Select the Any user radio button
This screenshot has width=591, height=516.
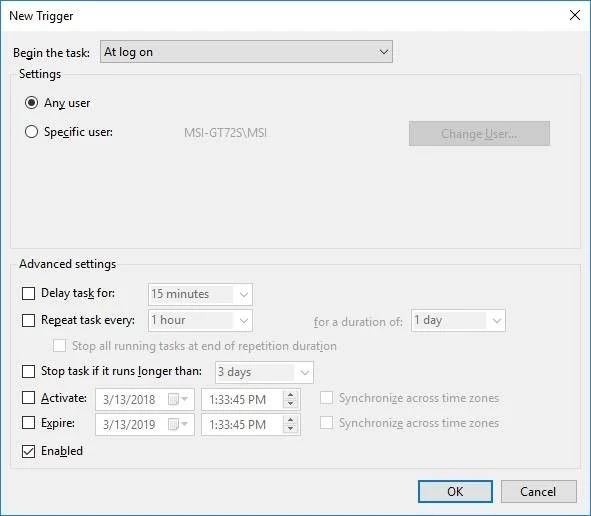[31, 103]
